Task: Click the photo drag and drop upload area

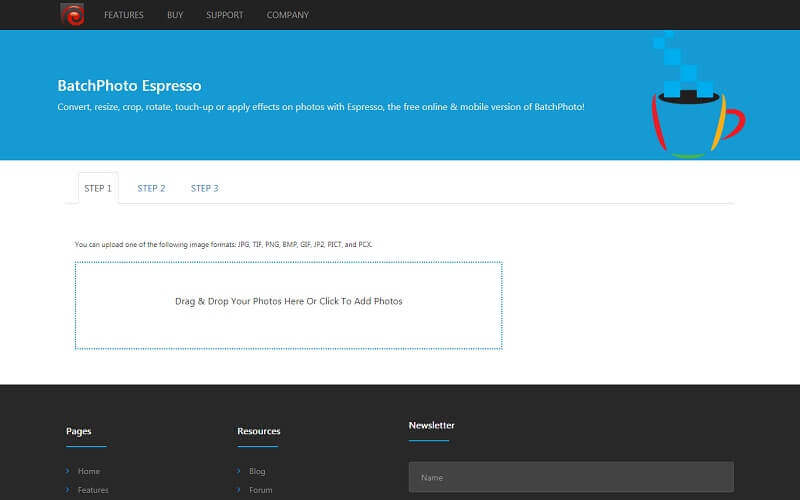Action: coord(289,306)
